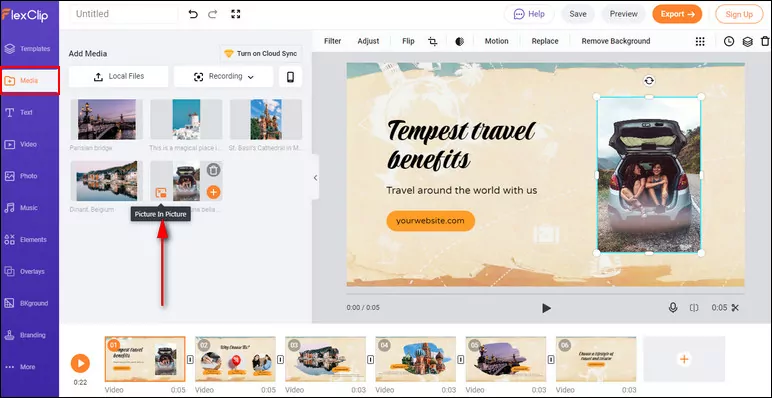Click the yourwebsite.com button on canvas
The image size is (772, 398).
(430, 221)
